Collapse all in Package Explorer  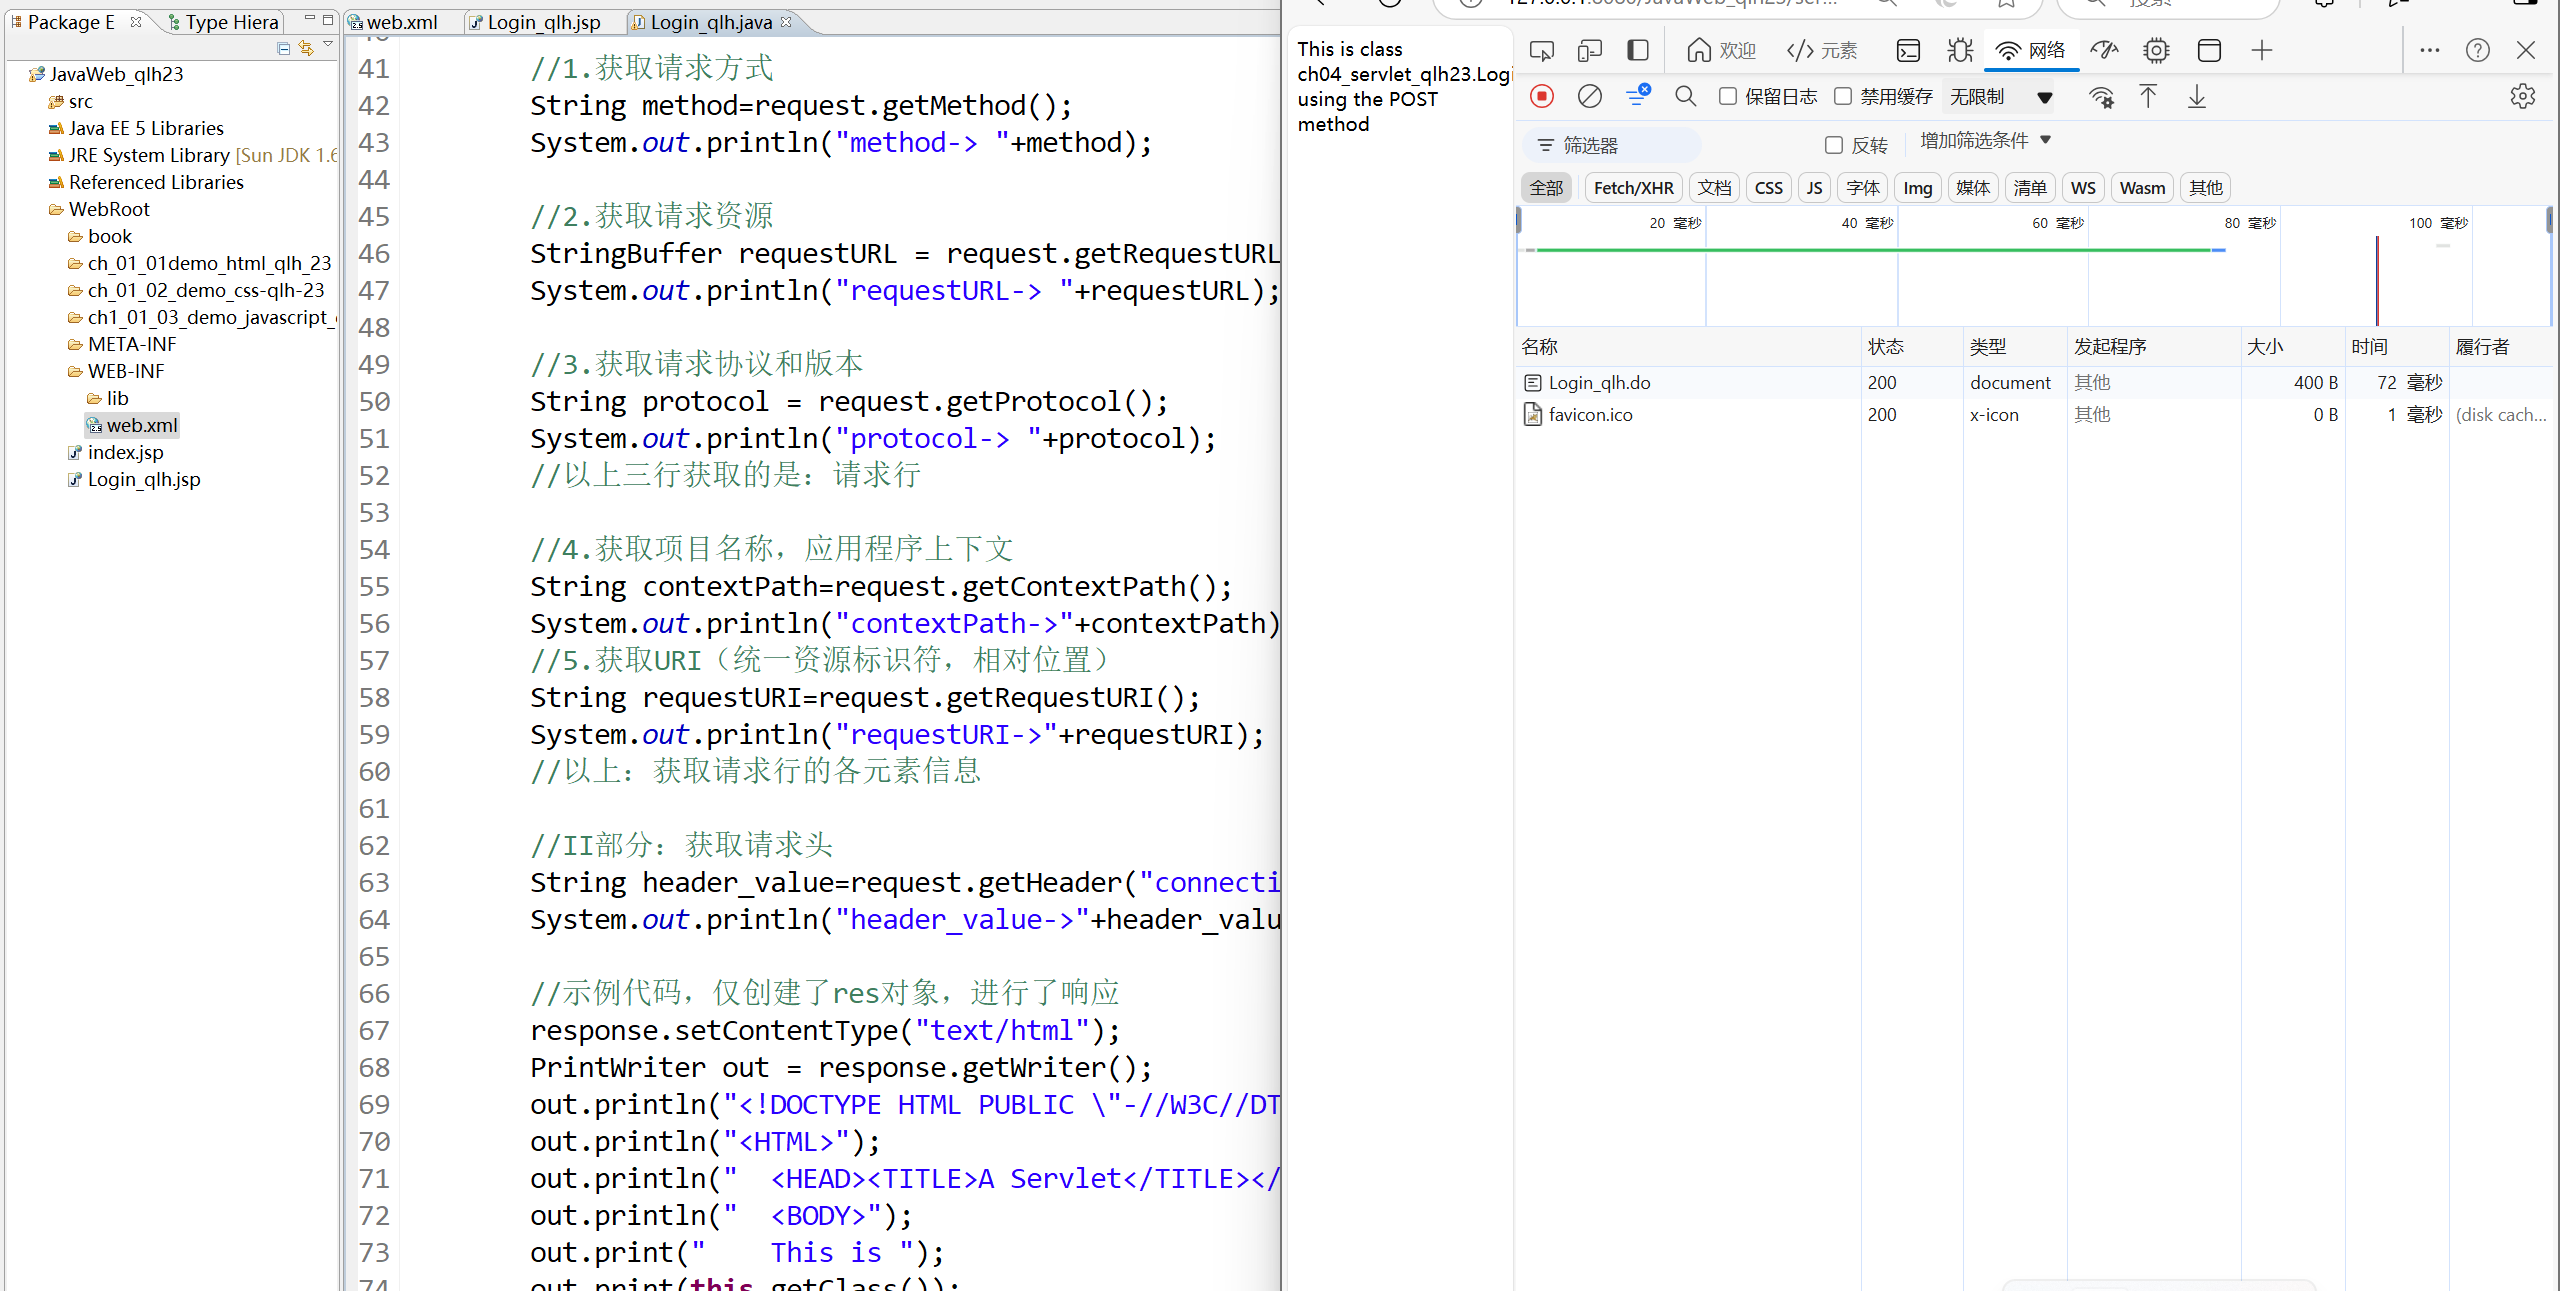tap(283, 48)
